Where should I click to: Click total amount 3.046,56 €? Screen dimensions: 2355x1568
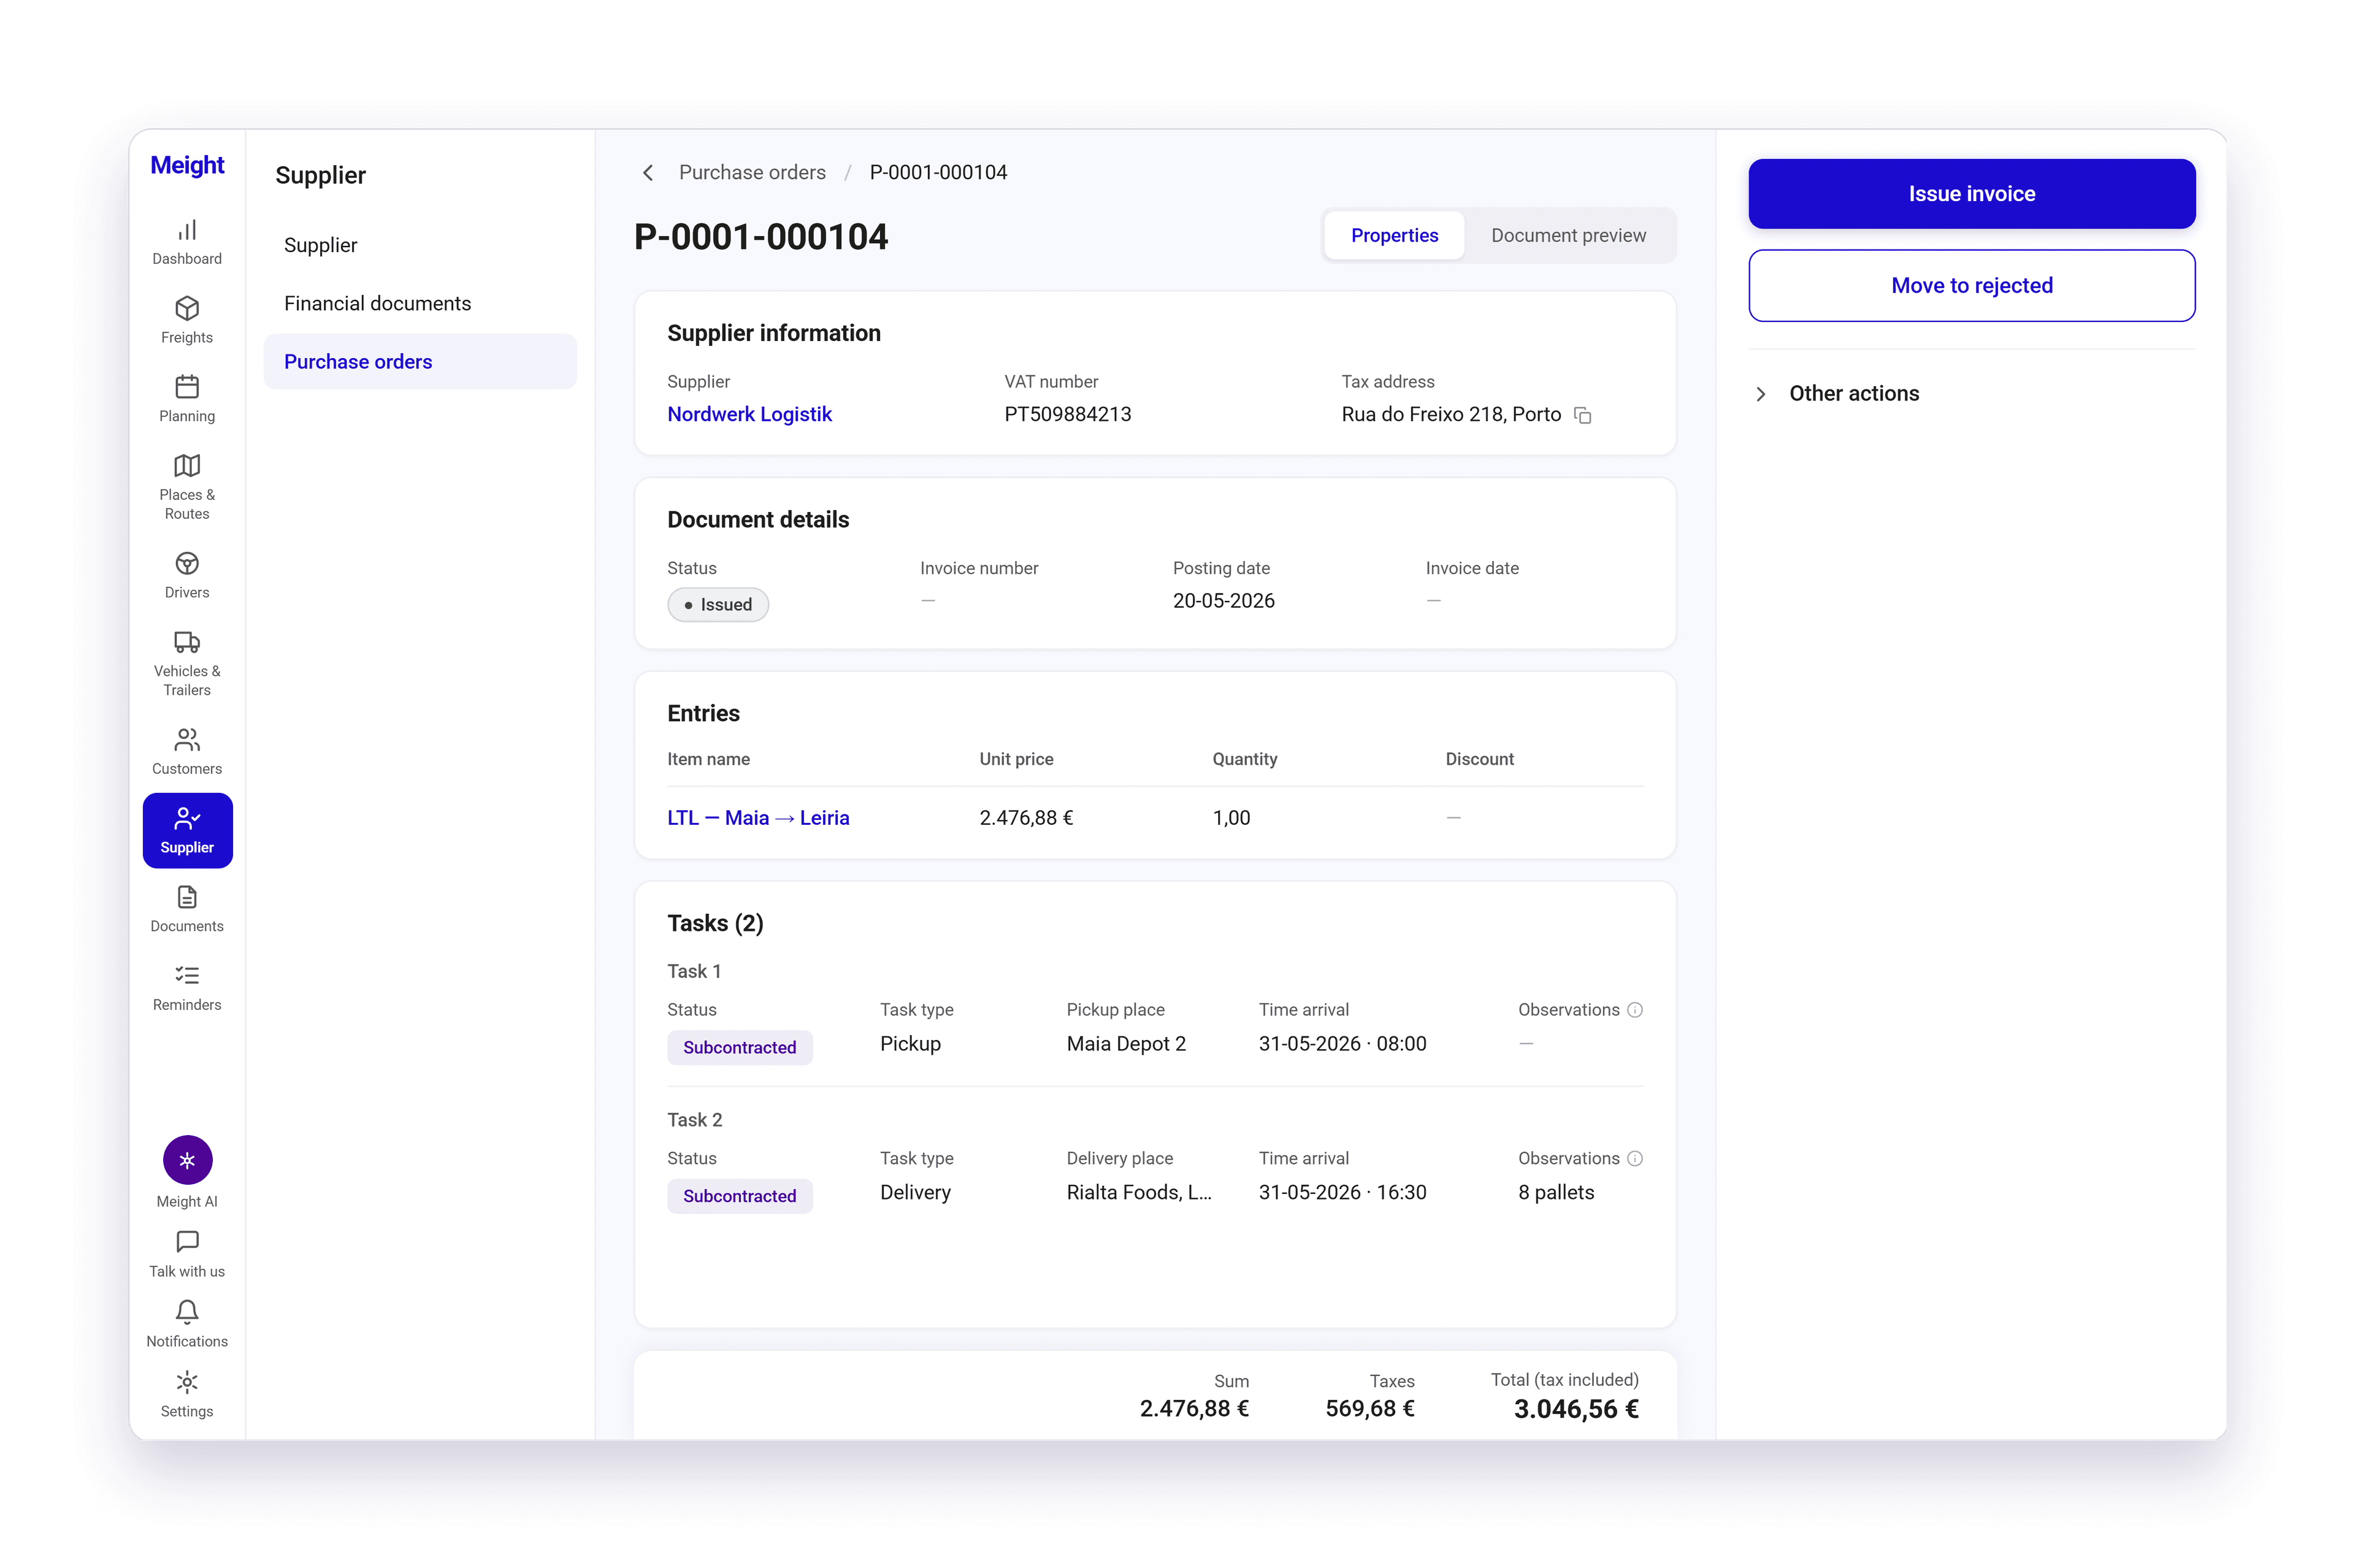click(x=1576, y=1409)
